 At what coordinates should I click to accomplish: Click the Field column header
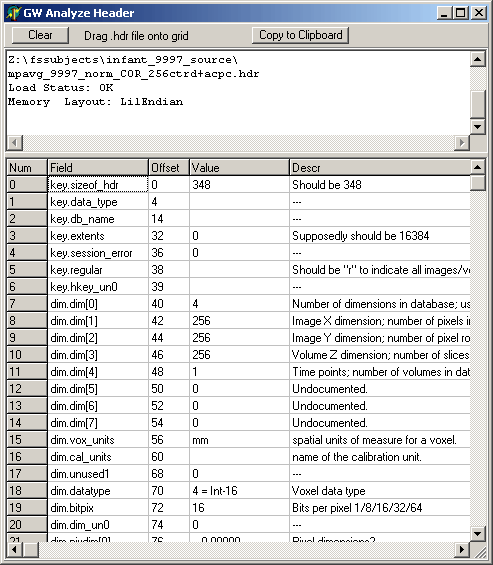98,168
